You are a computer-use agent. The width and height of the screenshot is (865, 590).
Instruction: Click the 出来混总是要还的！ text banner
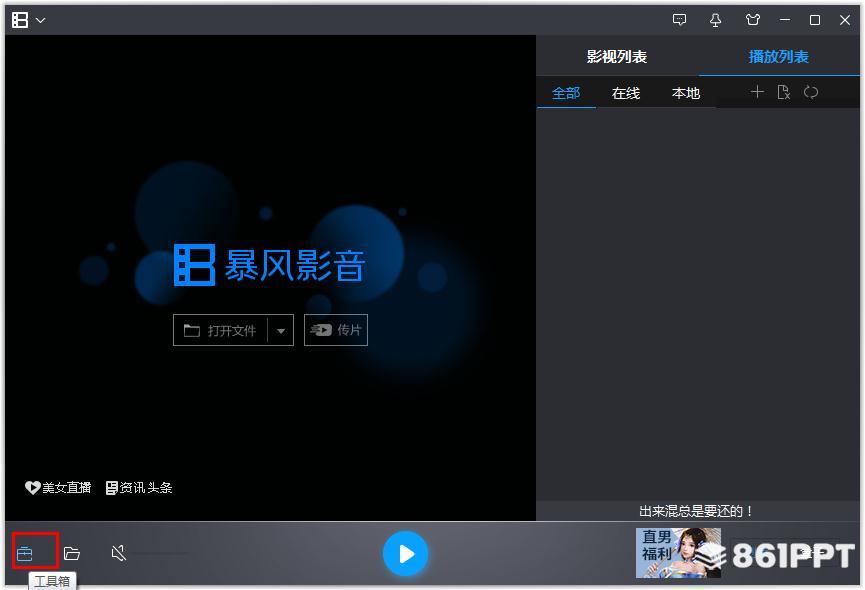[697, 511]
